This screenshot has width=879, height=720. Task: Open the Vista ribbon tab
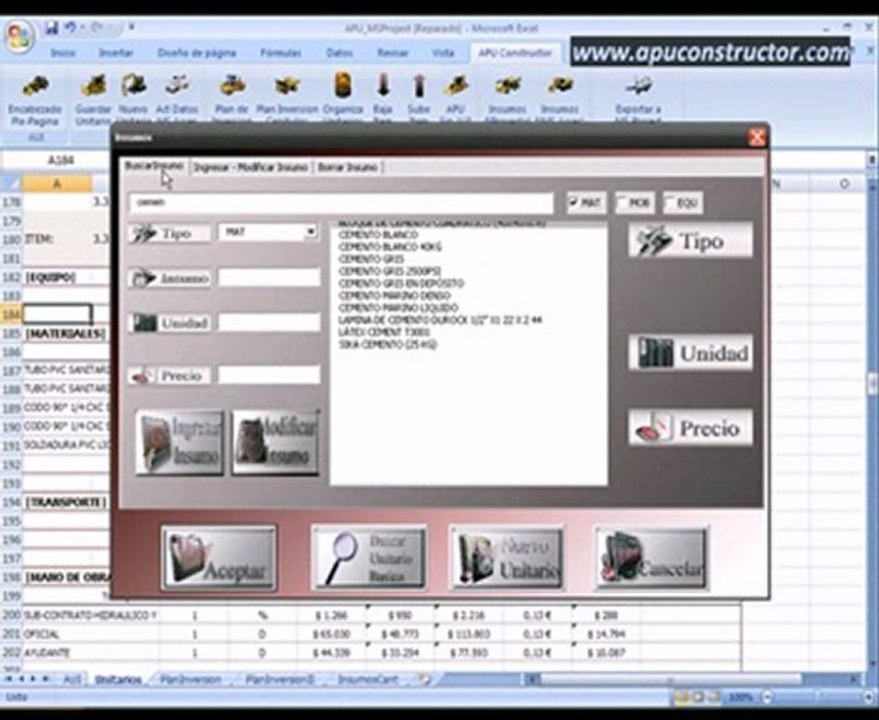tap(443, 53)
